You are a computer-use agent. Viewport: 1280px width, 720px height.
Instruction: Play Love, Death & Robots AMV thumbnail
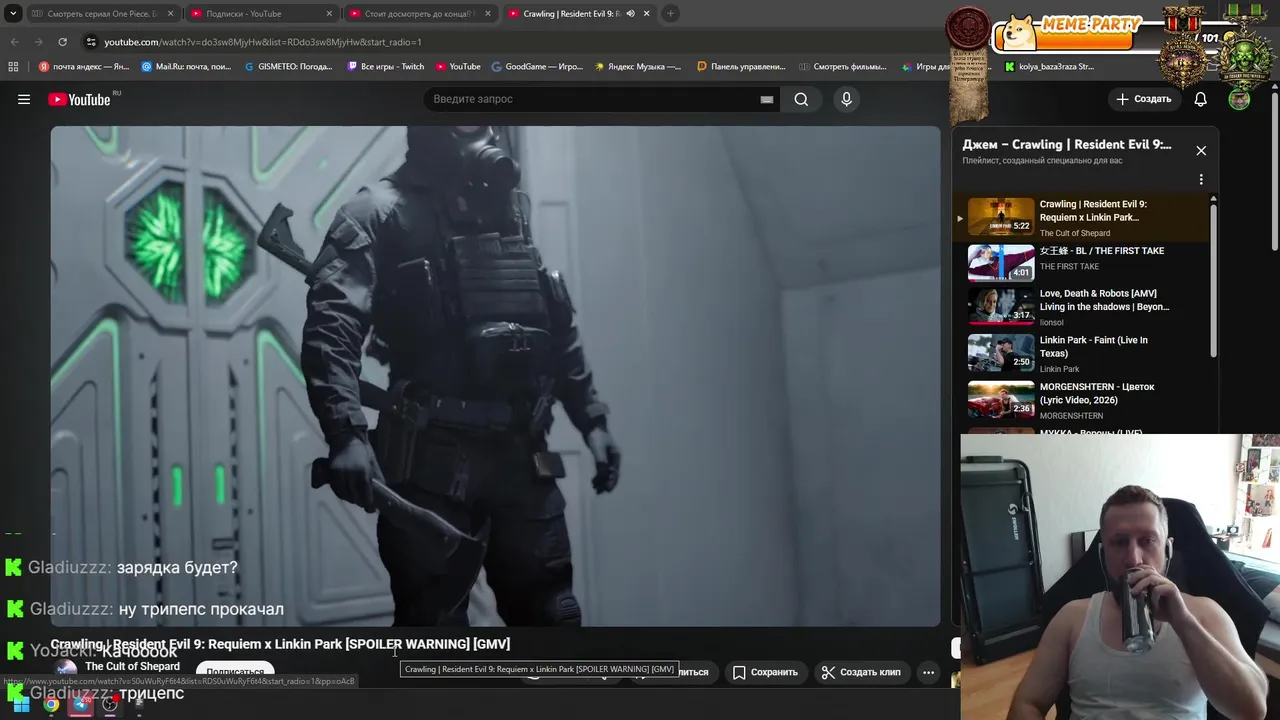pyautogui.click(x=1001, y=305)
